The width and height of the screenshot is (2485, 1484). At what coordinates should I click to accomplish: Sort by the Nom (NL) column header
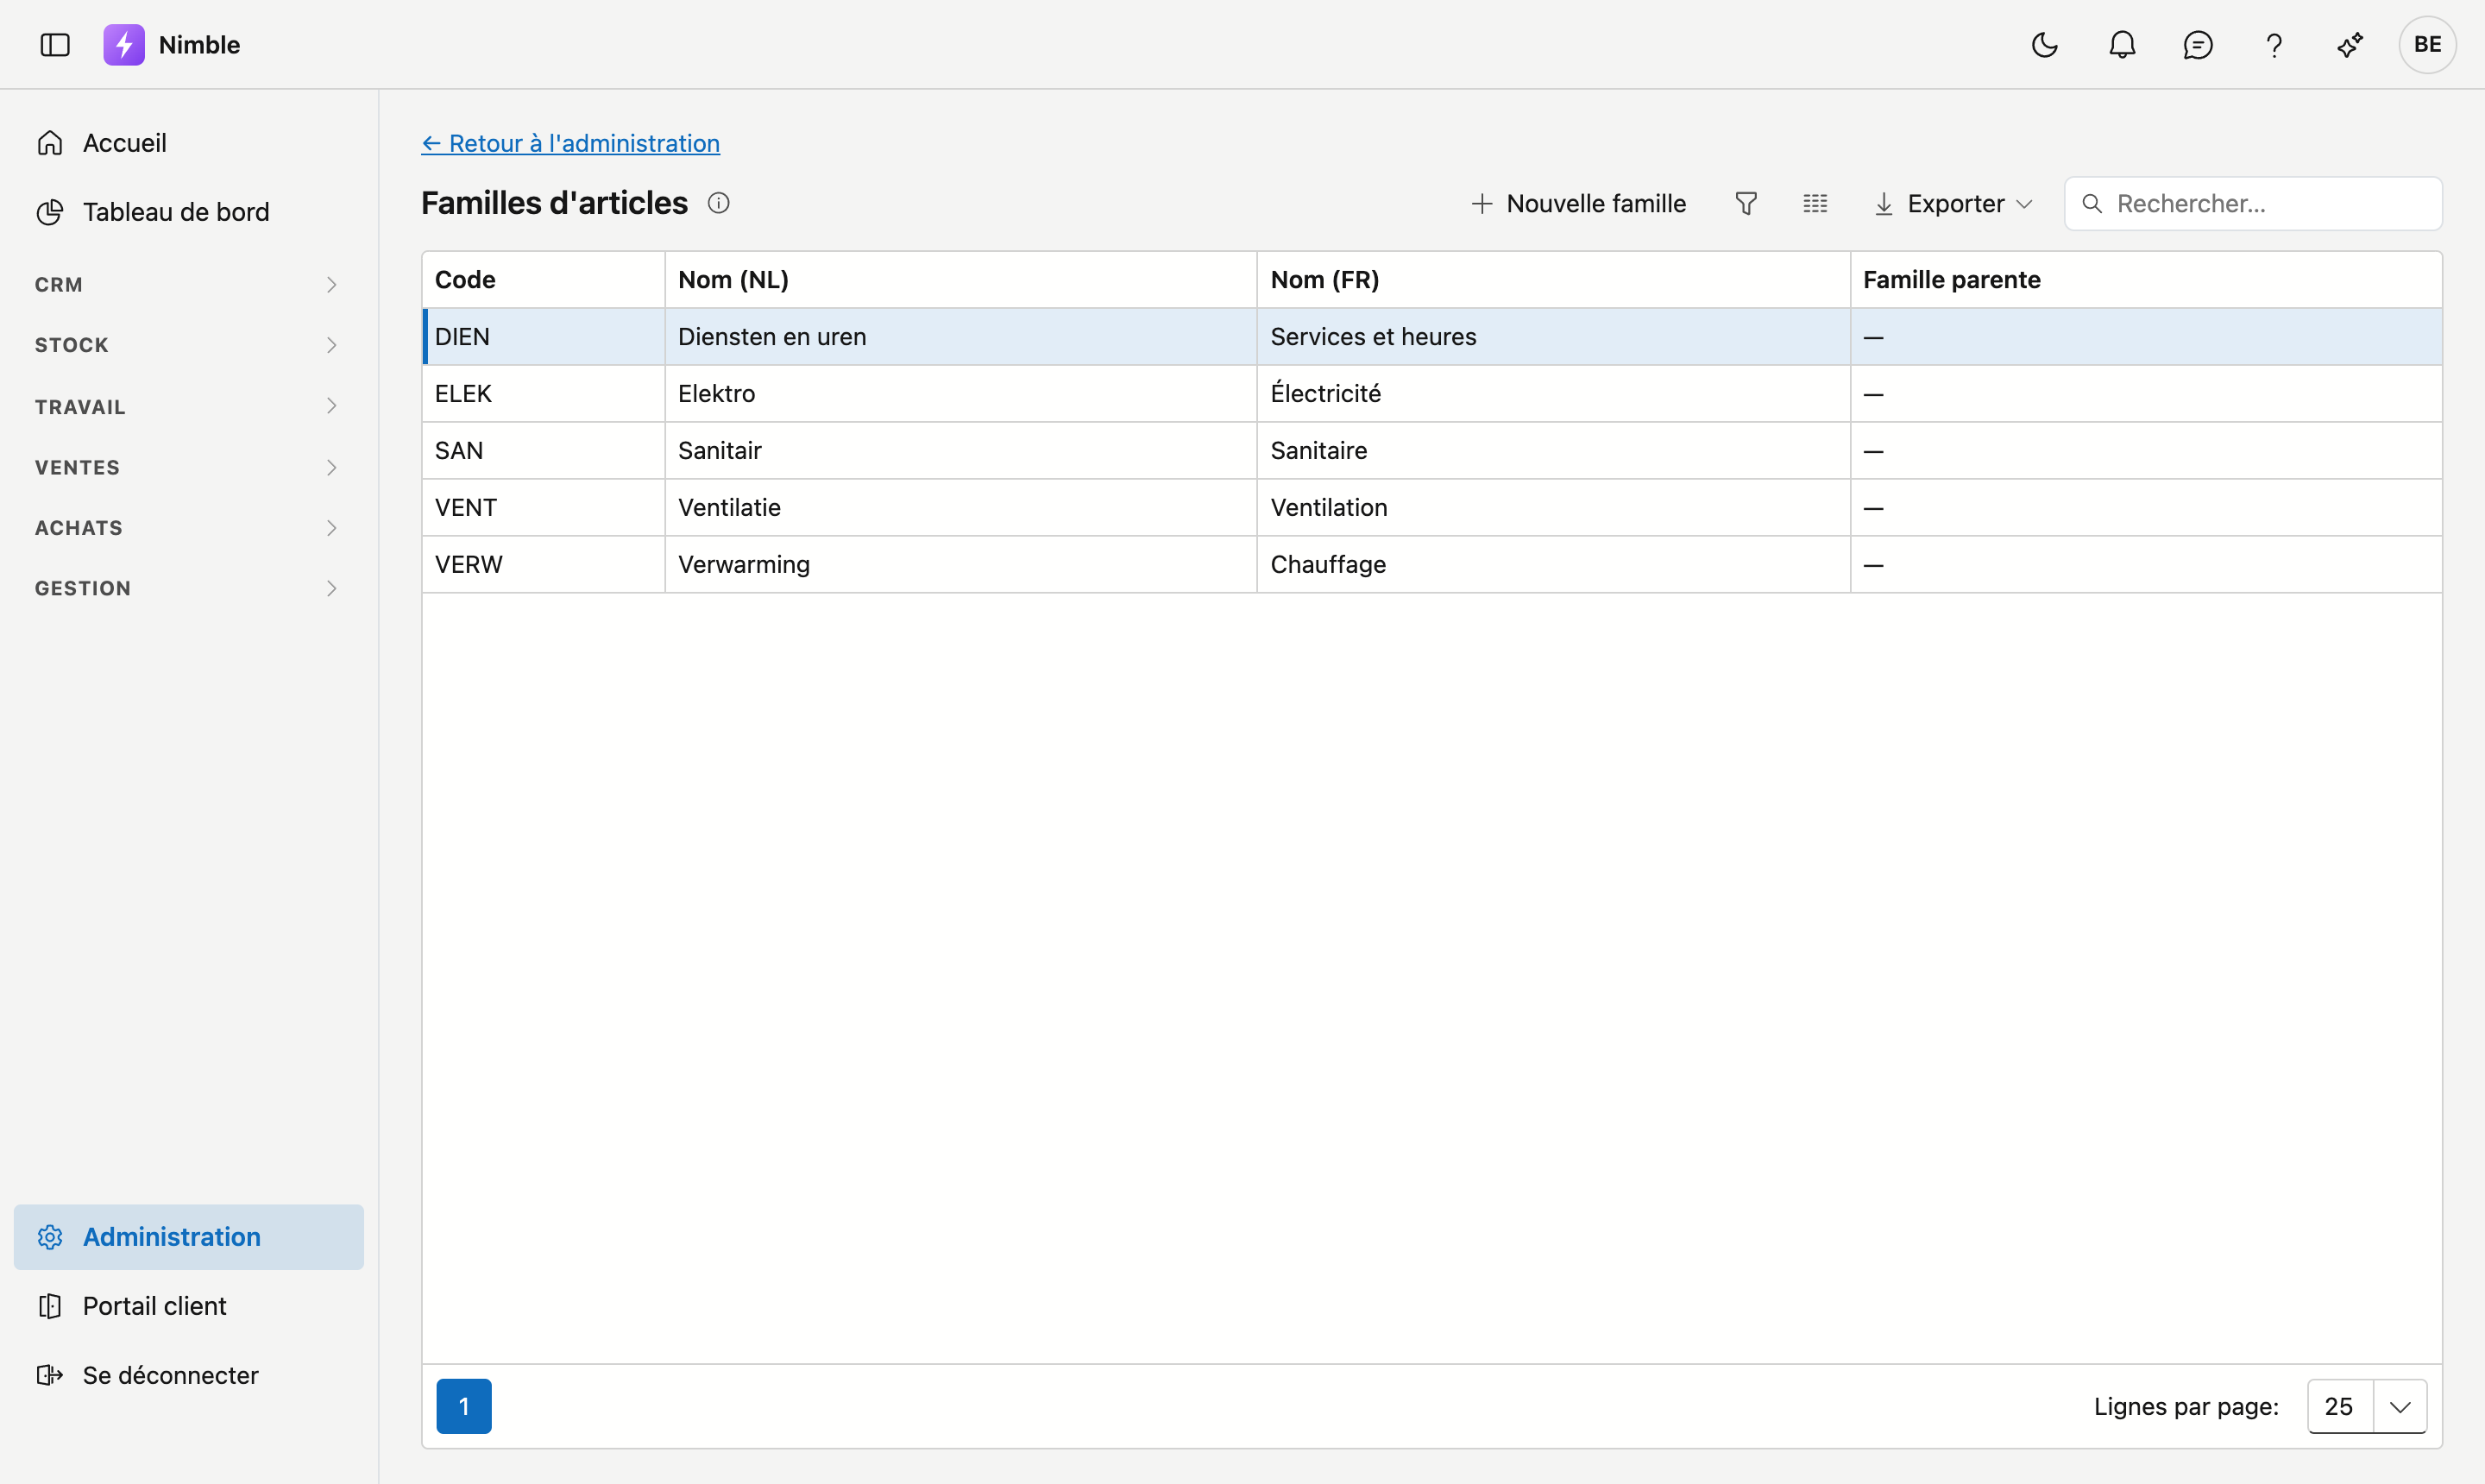[961, 280]
